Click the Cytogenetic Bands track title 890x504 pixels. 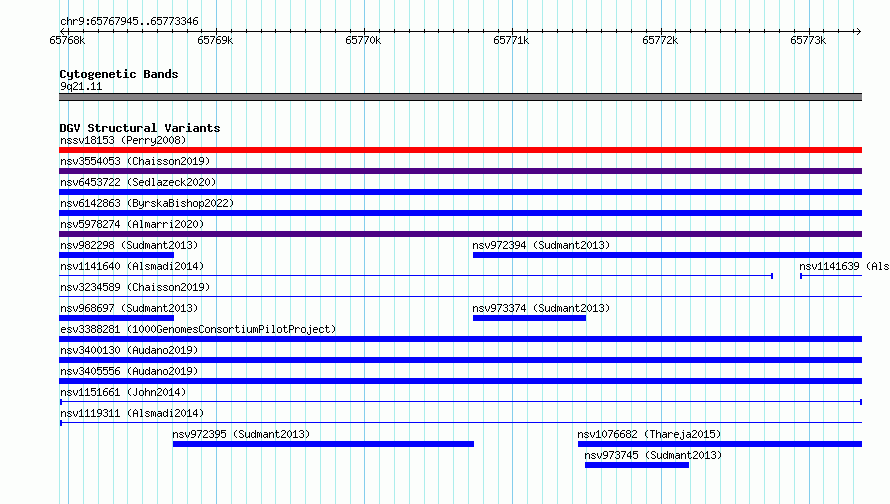click(x=119, y=74)
